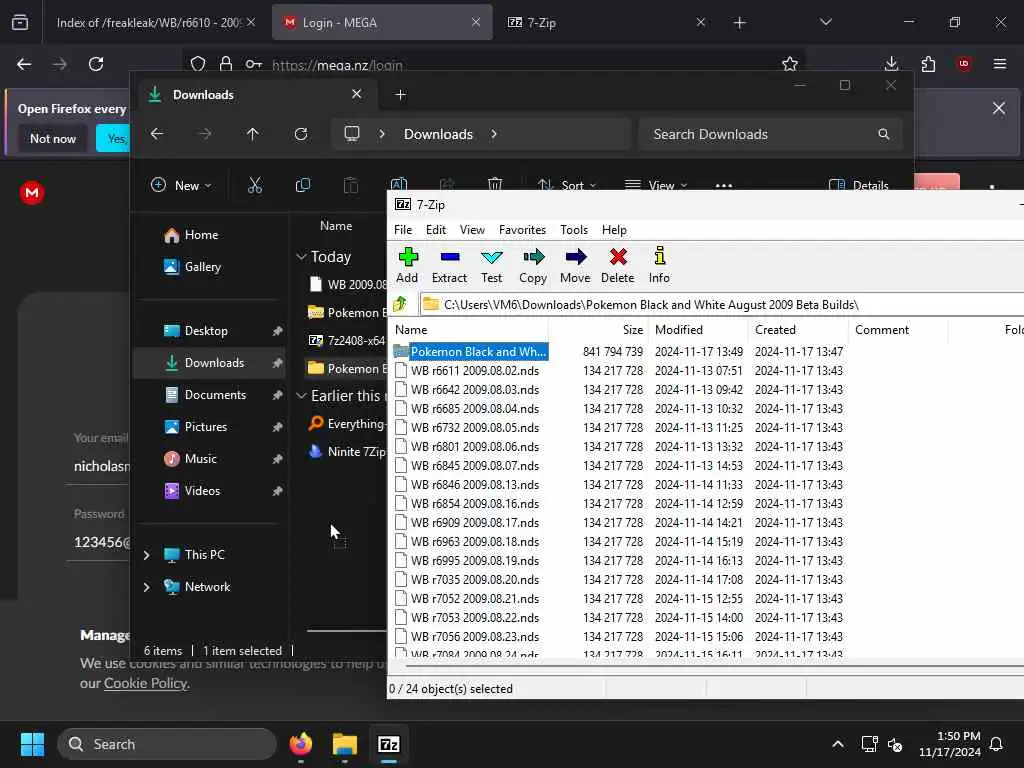The image size is (1024, 768).
Task: Switch to the Index of /freakleak Firefox tab
Action: pyautogui.click(x=150, y=22)
